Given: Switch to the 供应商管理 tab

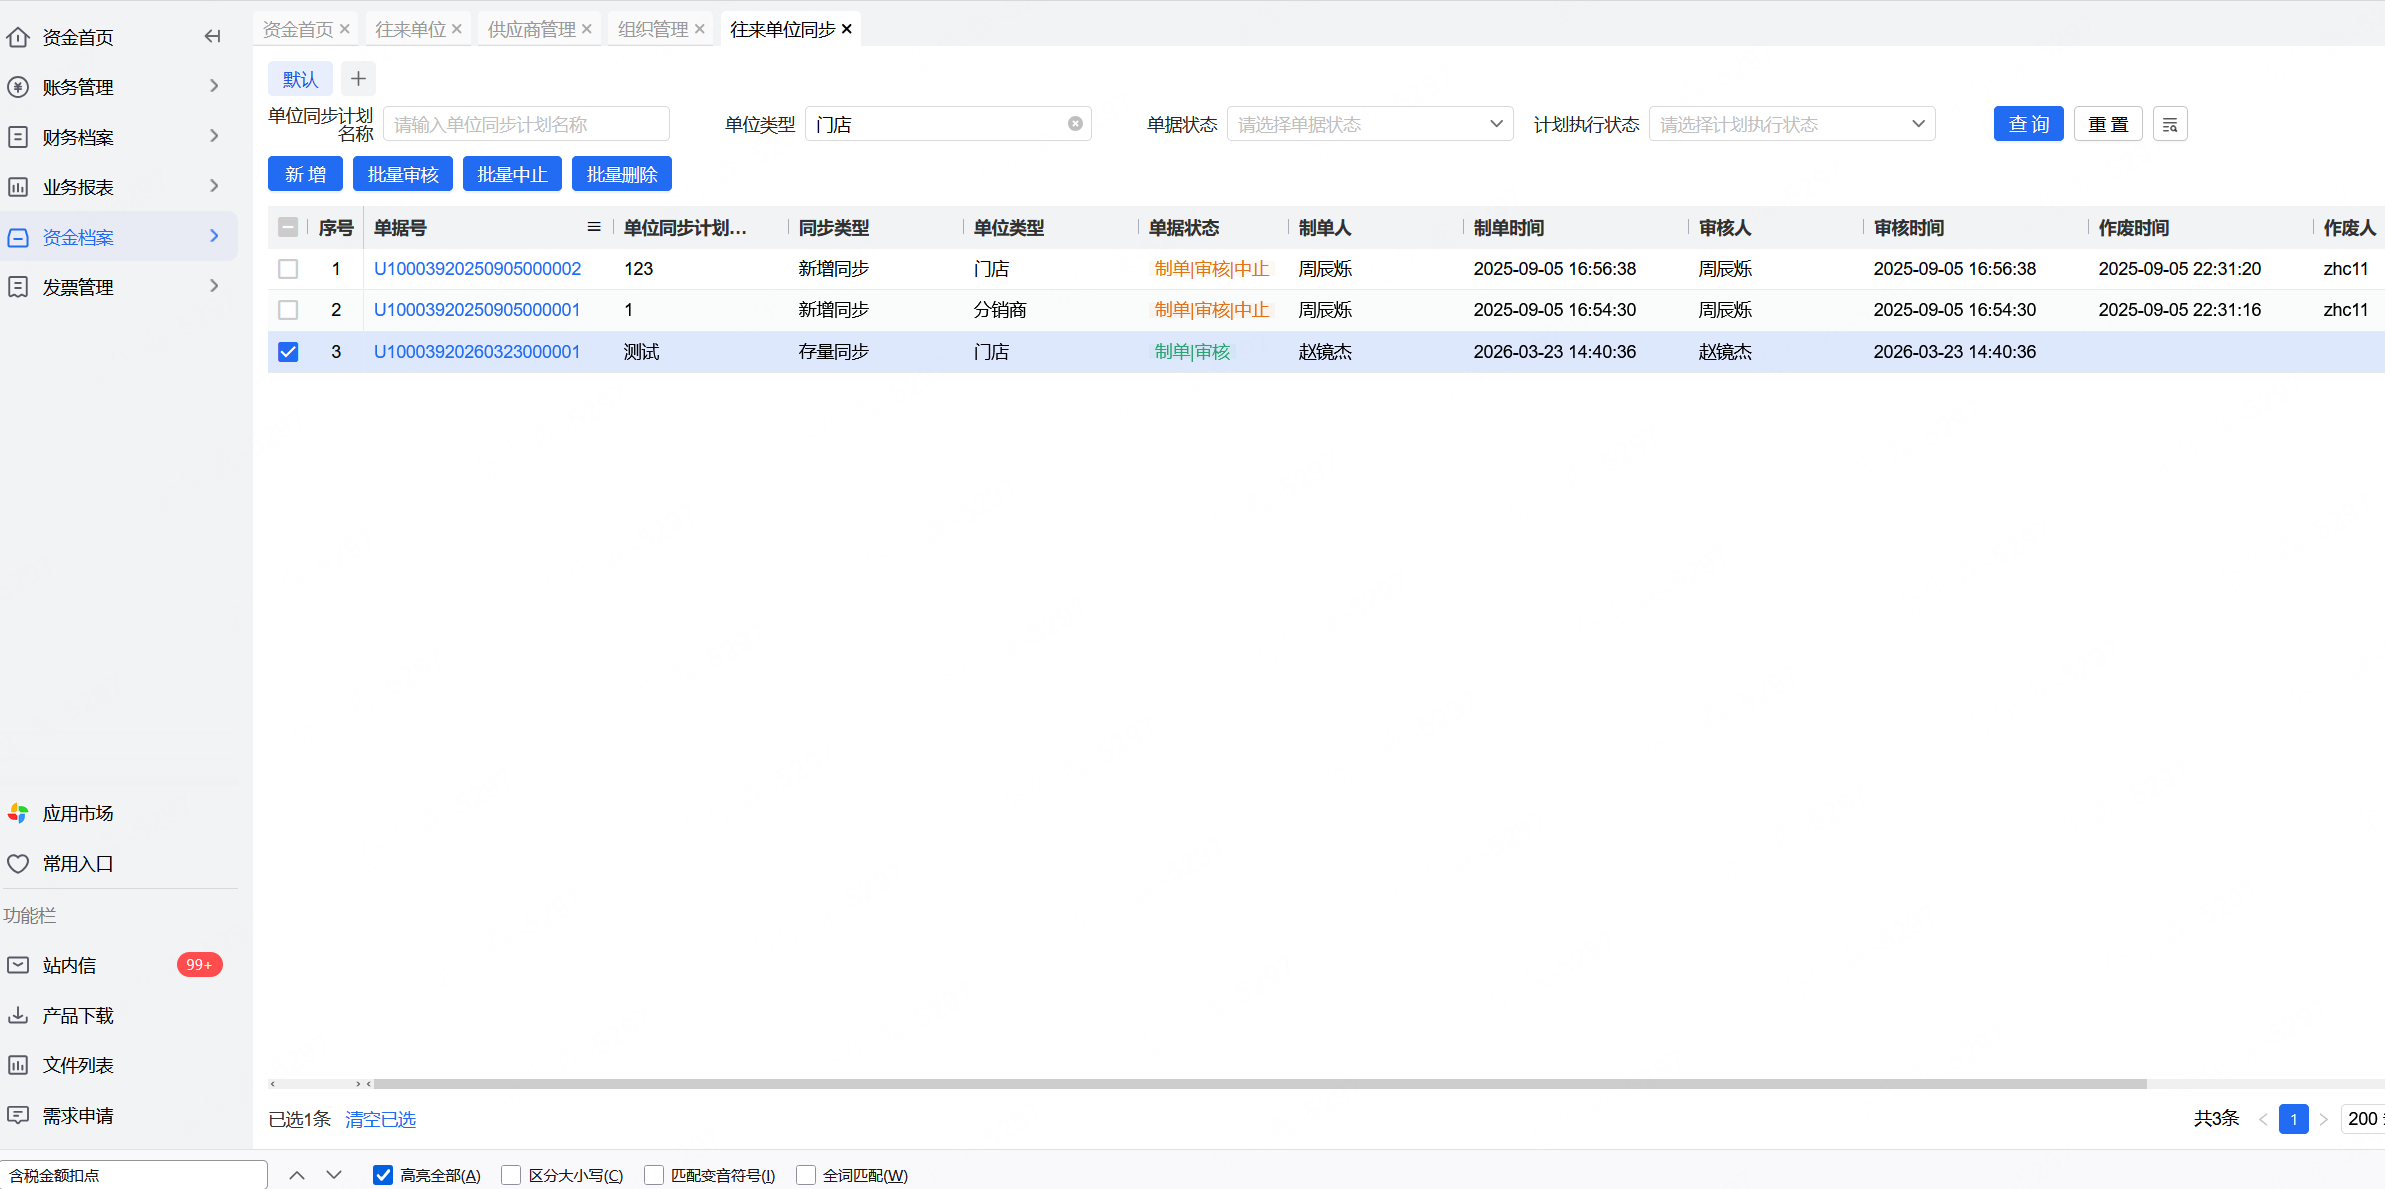Looking at the screenshot, I should [531, 29].
